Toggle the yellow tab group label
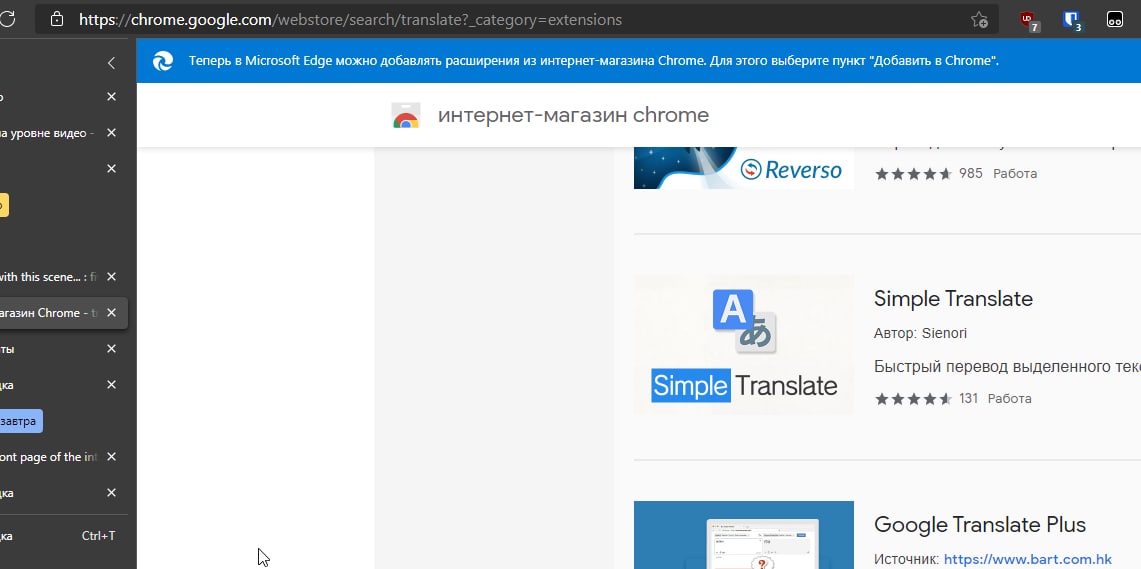Image resolution: width=1141 pixels, height=569 pixels. click(x=4, y=205)
